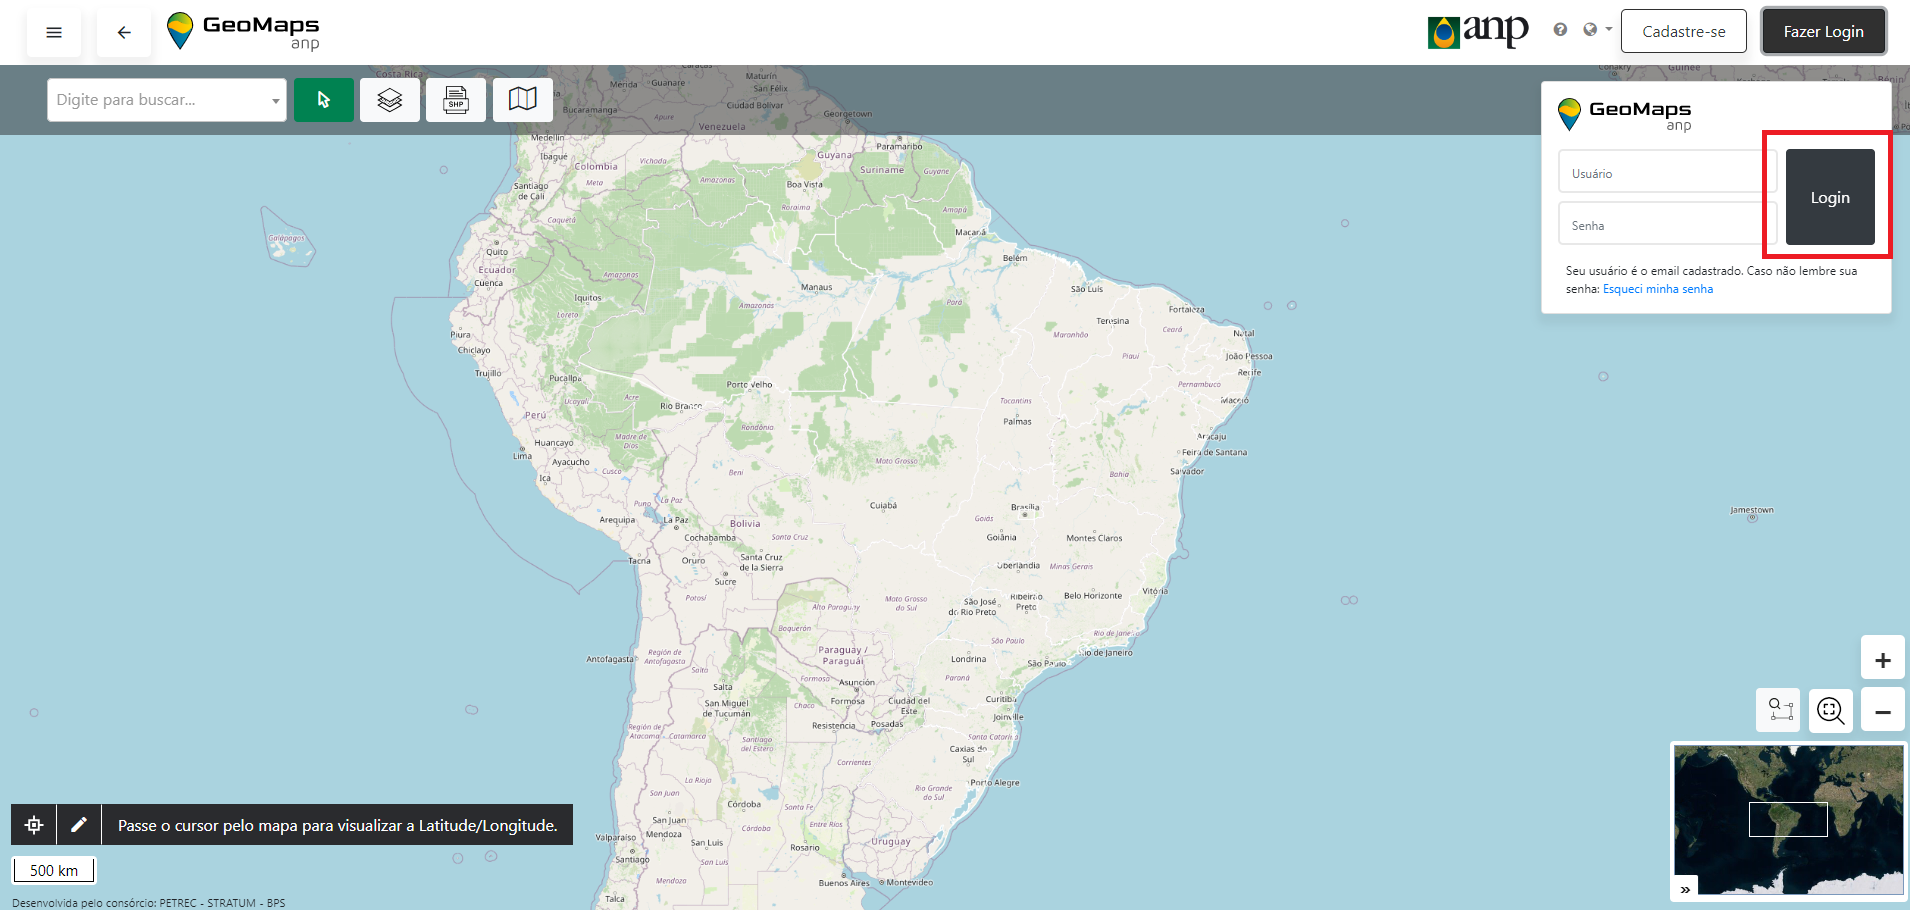The height and width of the screenshot is (910, 1910).
Task: Click the Buenos Aires map label
Action: (x=844, y=883)
